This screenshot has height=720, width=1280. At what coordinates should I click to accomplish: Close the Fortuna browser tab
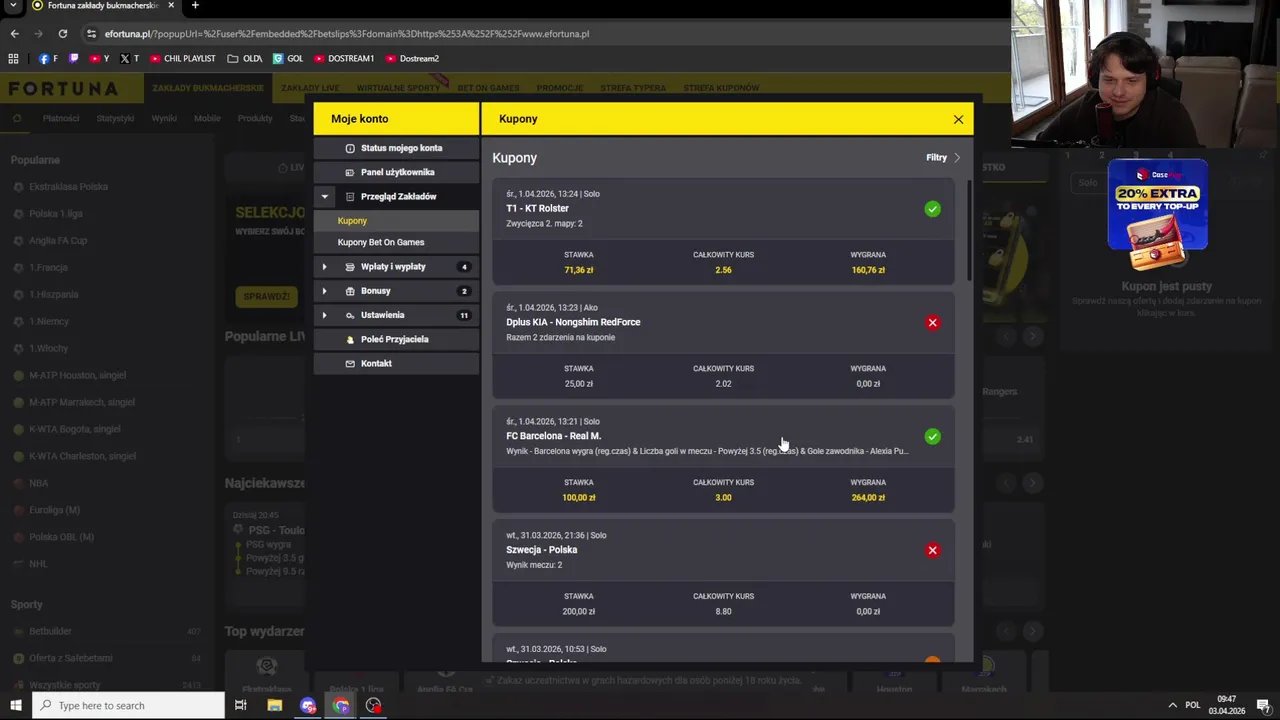[170, 6]
